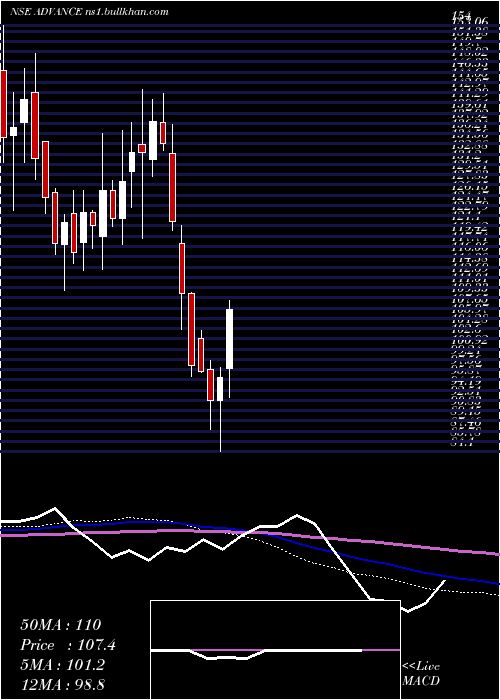Click the MACD histogram panel

click(275, 650)
